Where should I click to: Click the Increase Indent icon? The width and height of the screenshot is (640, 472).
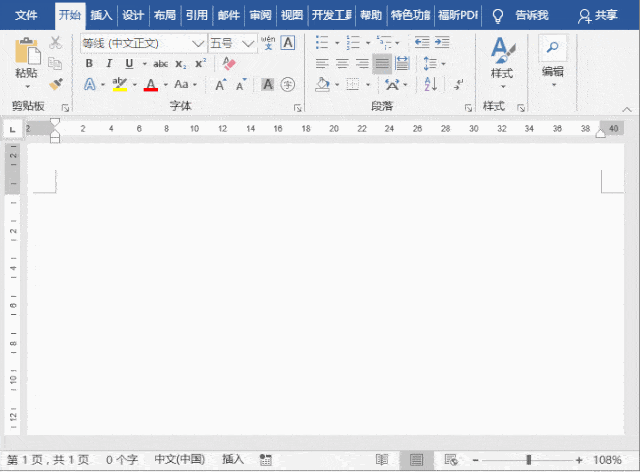(442, 42)
